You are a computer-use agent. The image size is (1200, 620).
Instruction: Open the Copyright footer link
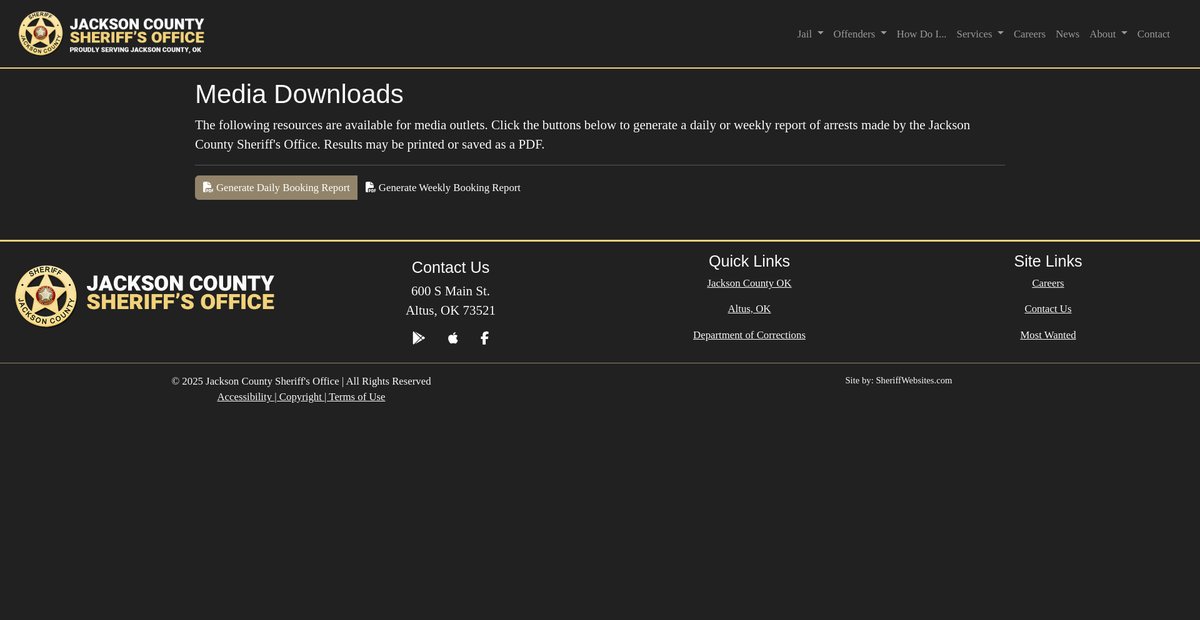point(300,397)
